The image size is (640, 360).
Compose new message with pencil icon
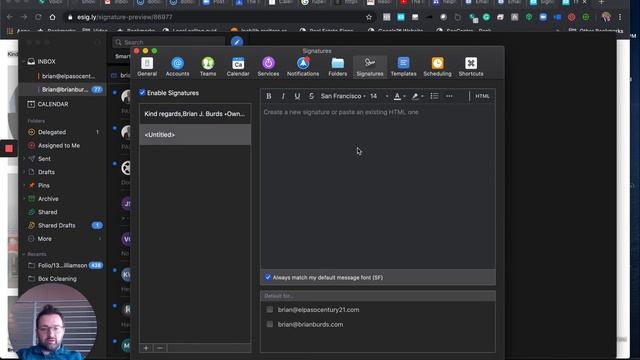click(x=237, y=42)
